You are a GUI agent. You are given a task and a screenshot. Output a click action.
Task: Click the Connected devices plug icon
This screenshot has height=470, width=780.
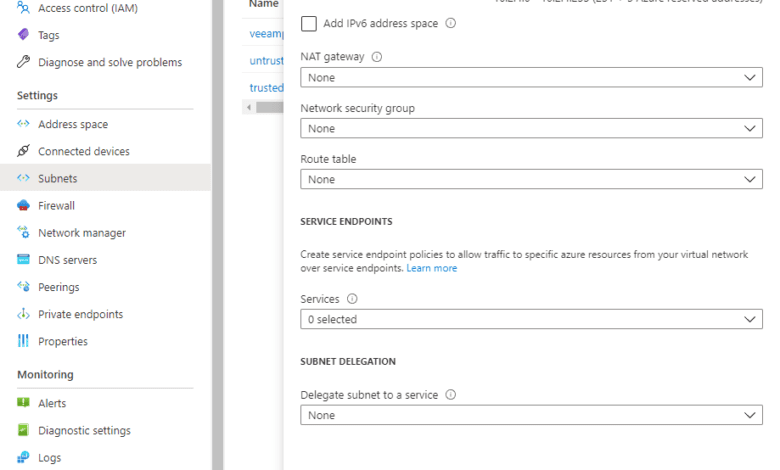click(23, 151)
